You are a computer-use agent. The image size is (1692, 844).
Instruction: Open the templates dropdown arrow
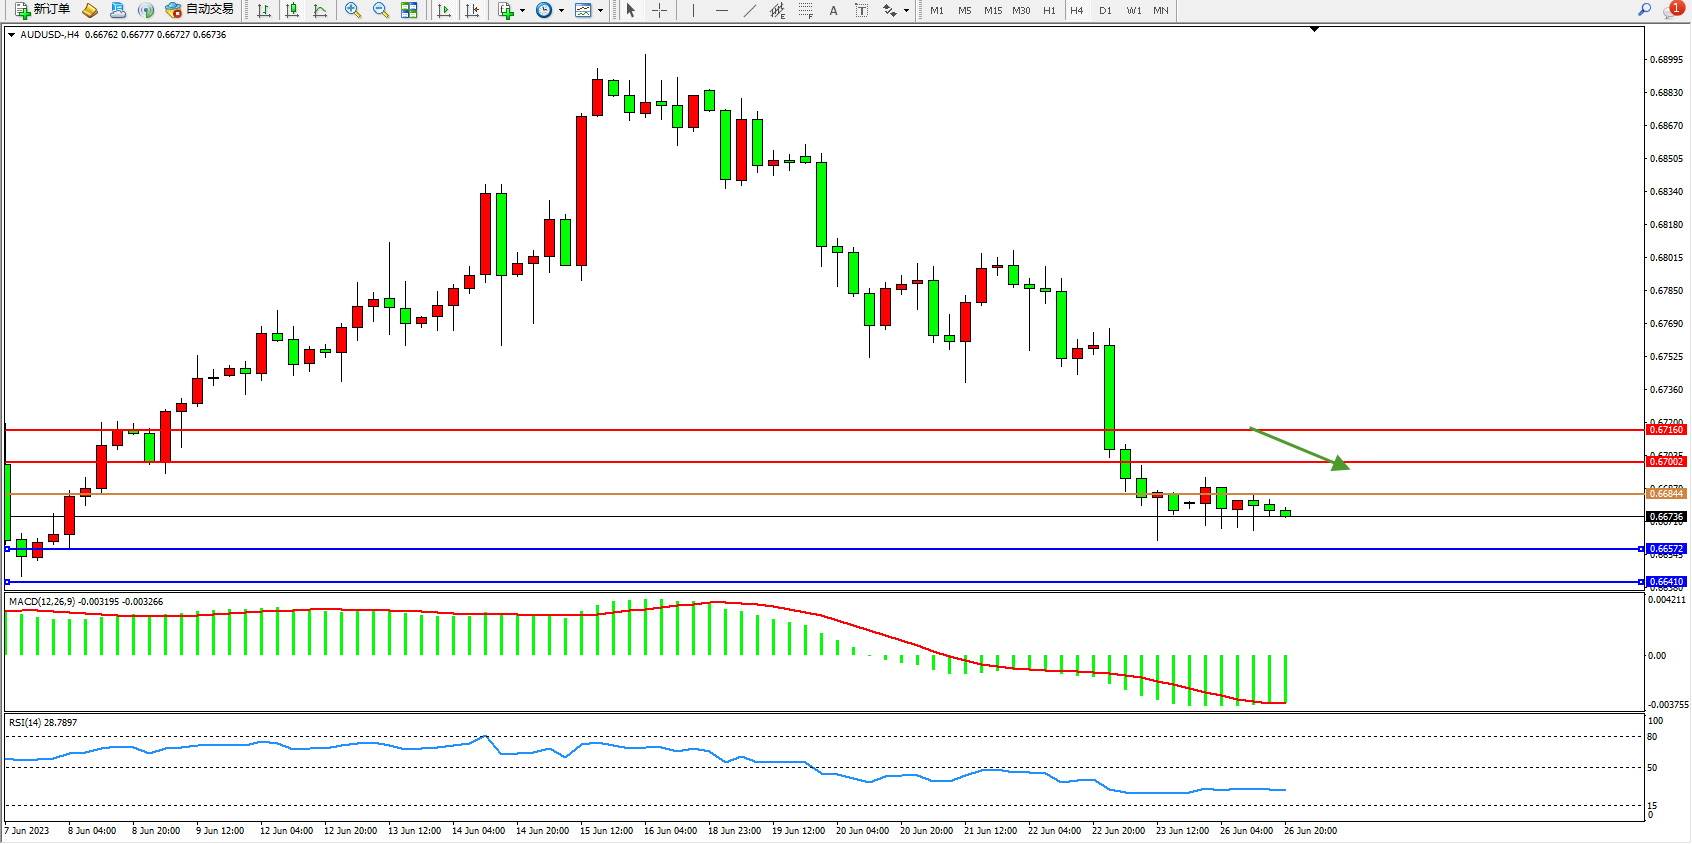click(x=600, y=11)
